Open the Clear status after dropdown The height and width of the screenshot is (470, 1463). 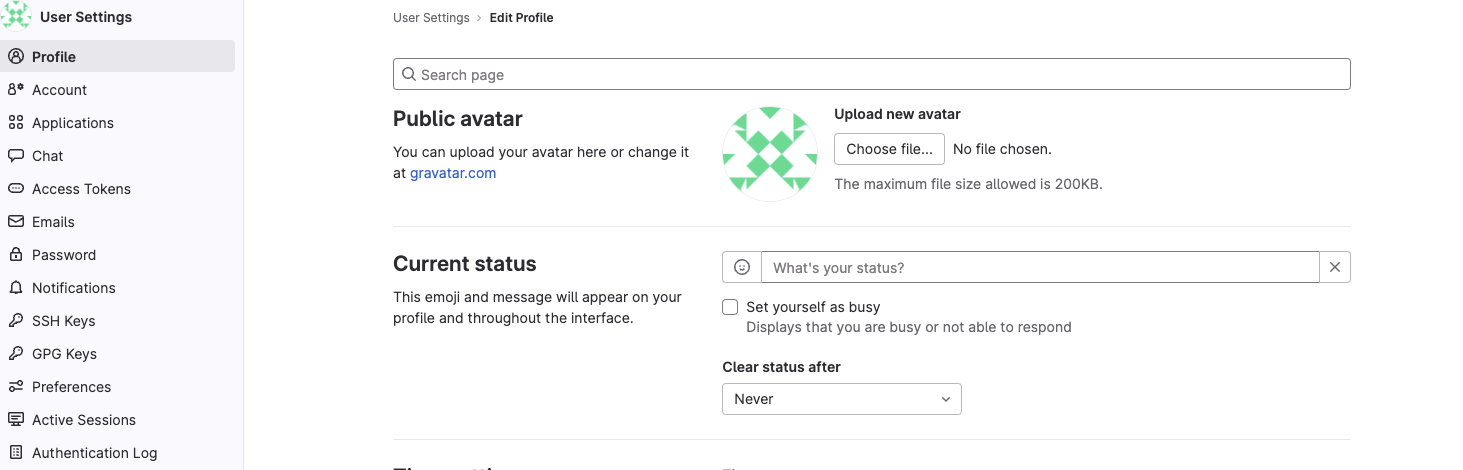tap(841, 399)
